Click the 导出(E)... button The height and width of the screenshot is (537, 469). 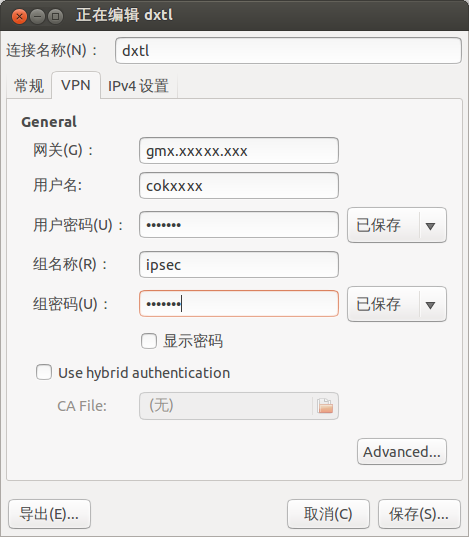[49, 514]
